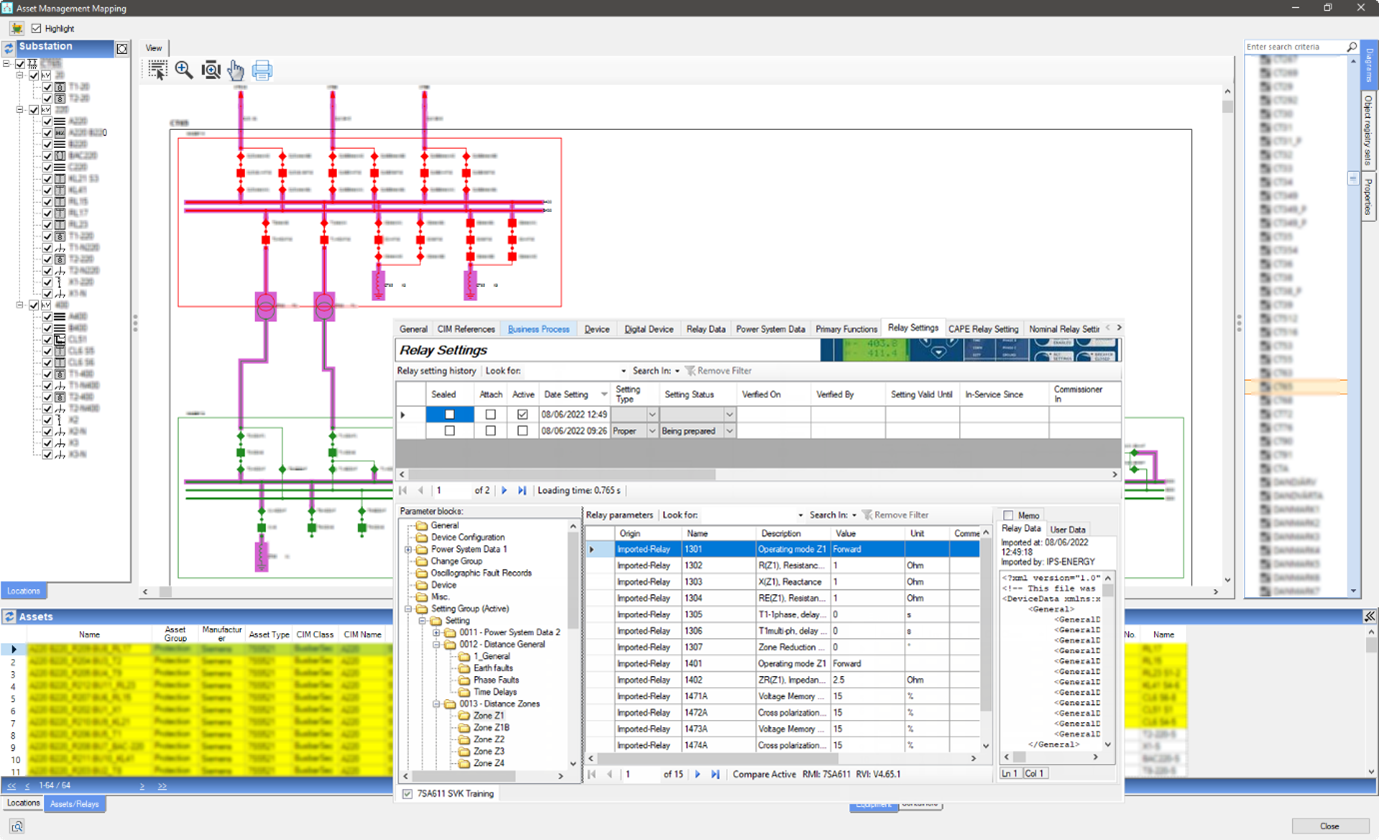Image resolution: width=1379 pixels, height=840 pixels.
Task: Click Remove Filter in Relay parameters bar
Action: [894, 515]
